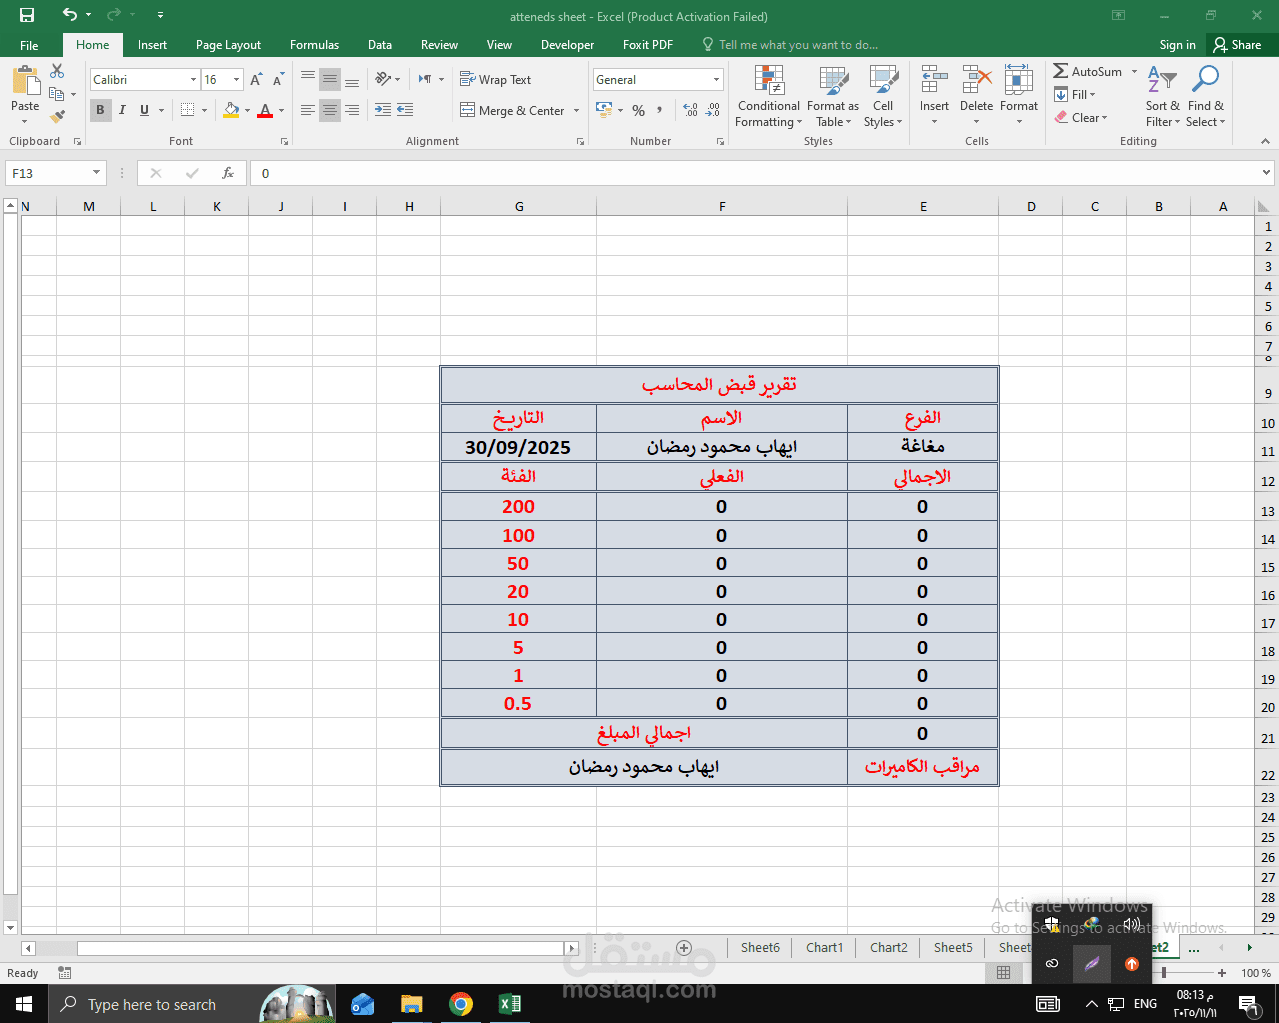Viewport: 1279px width, 1023px height.
Task: Open Find & Select menu
Action: [x=1206, y=96]
